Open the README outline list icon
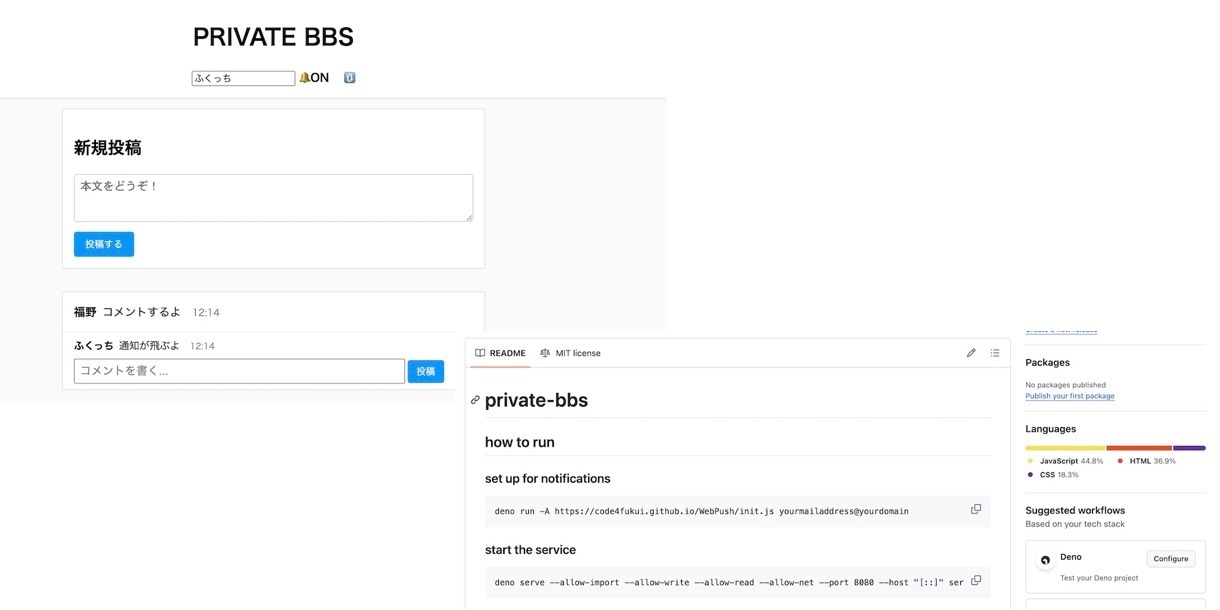Screen dimensions: 1220x610 [995, 353]
